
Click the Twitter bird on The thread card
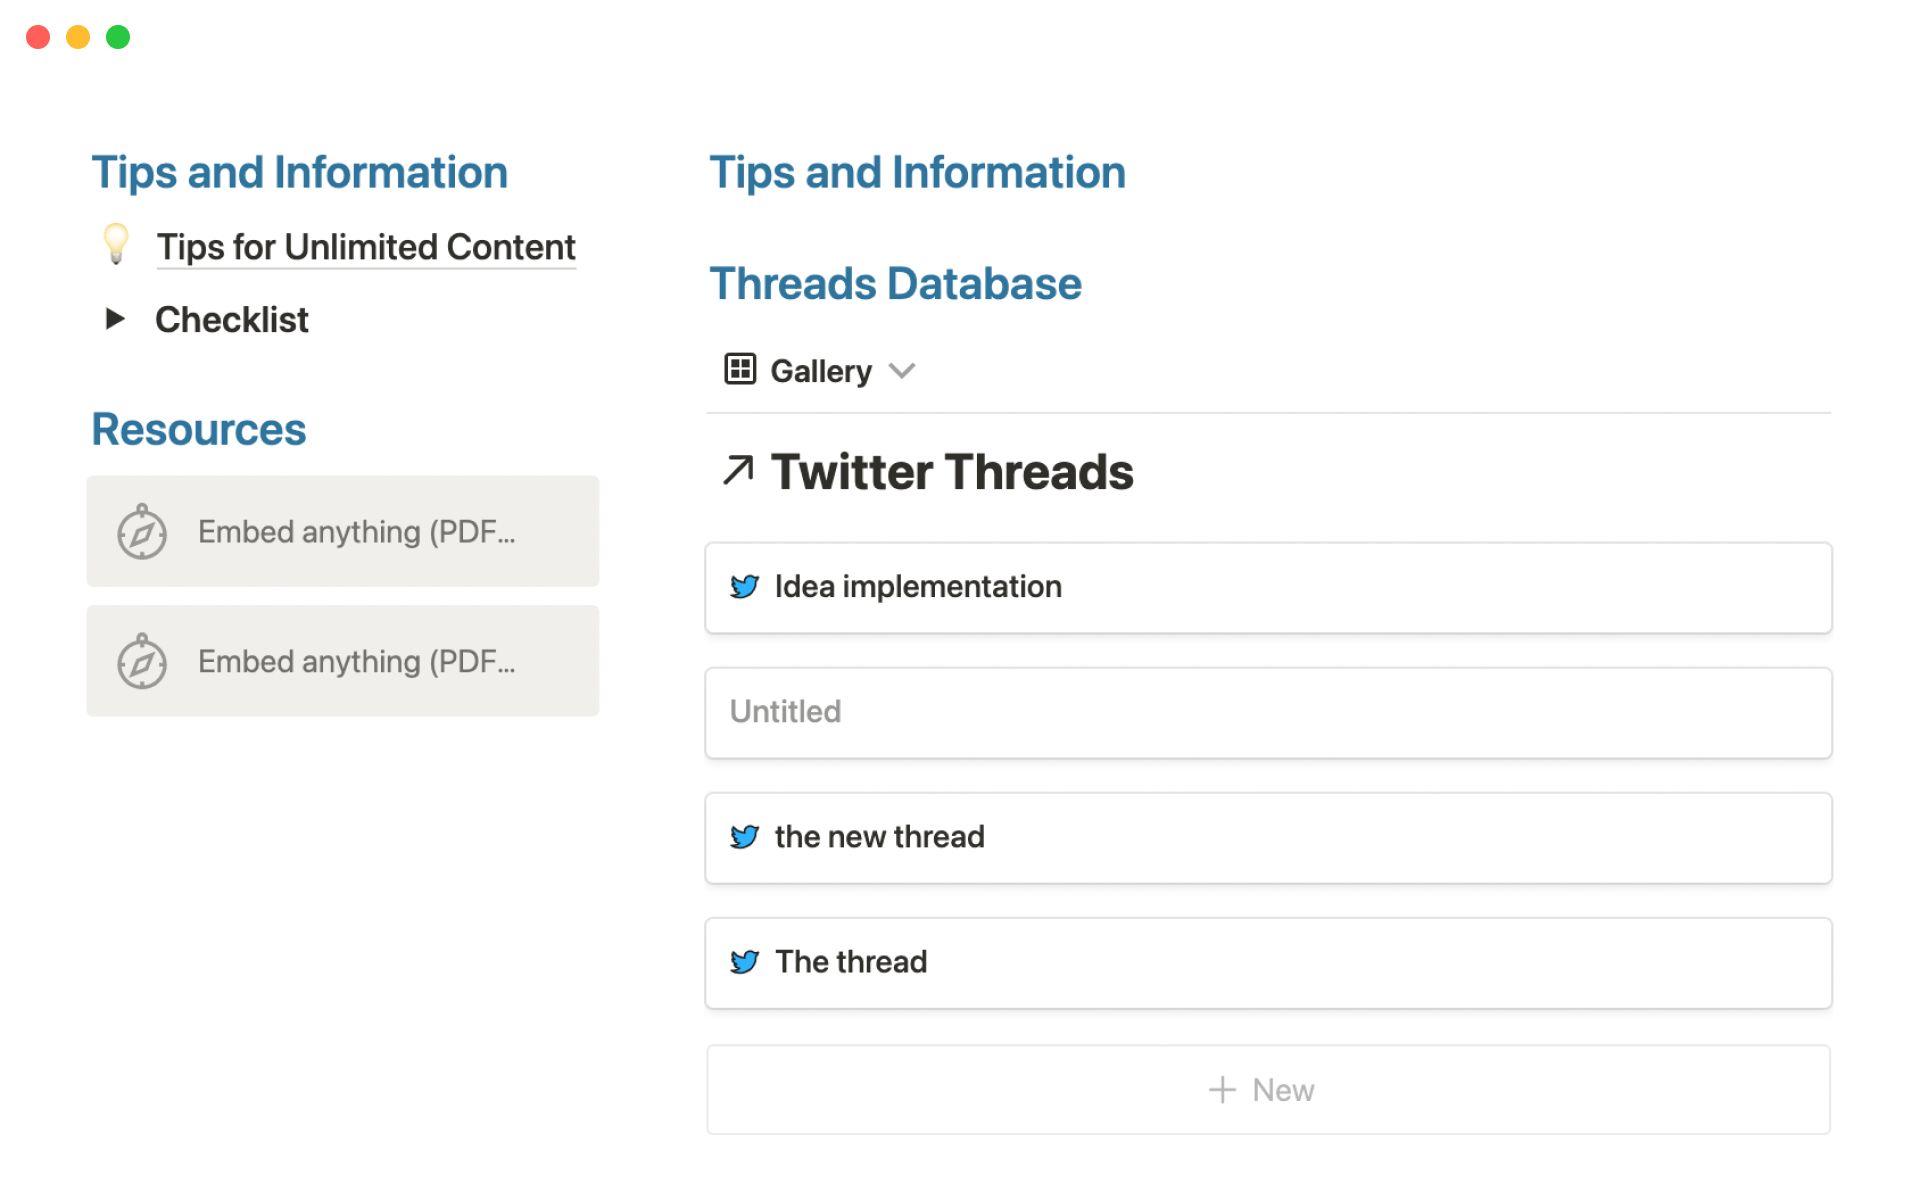click(x=744, y=962)
